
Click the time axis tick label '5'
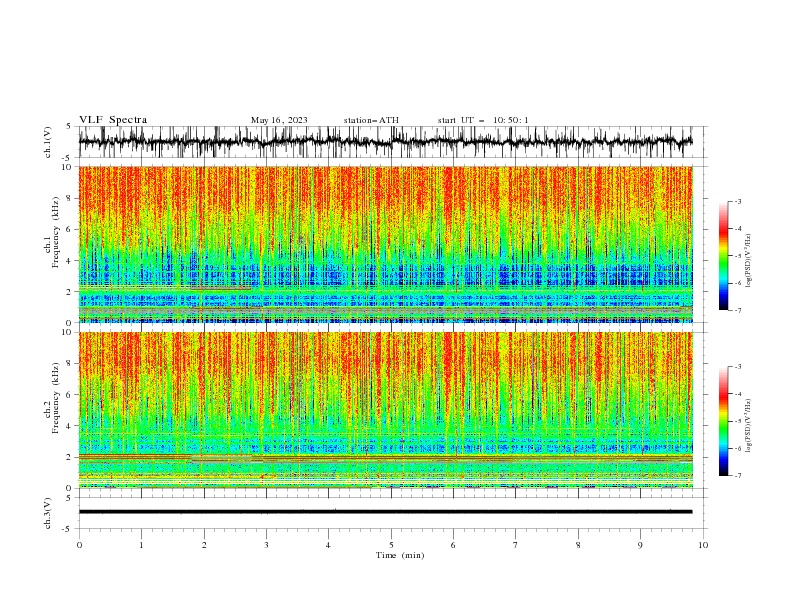coord(391,545)
